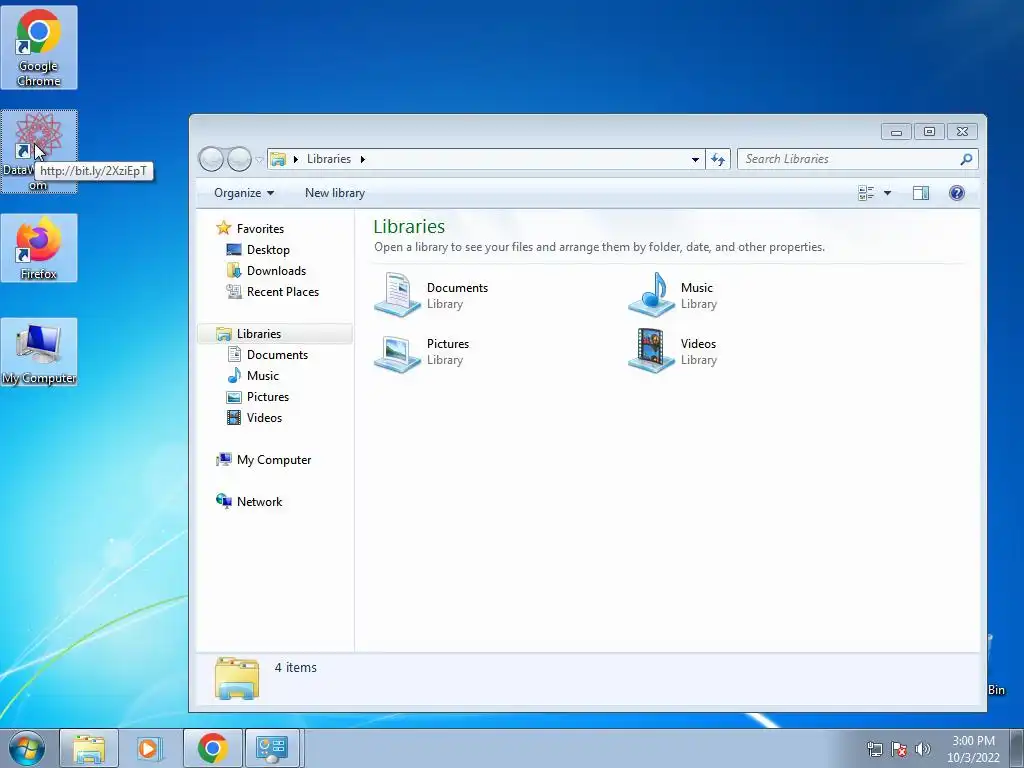The width and height of the screenshot is (1024, 768).
Task: Click the Forward navigation arrow
Action: pos(239,159)
